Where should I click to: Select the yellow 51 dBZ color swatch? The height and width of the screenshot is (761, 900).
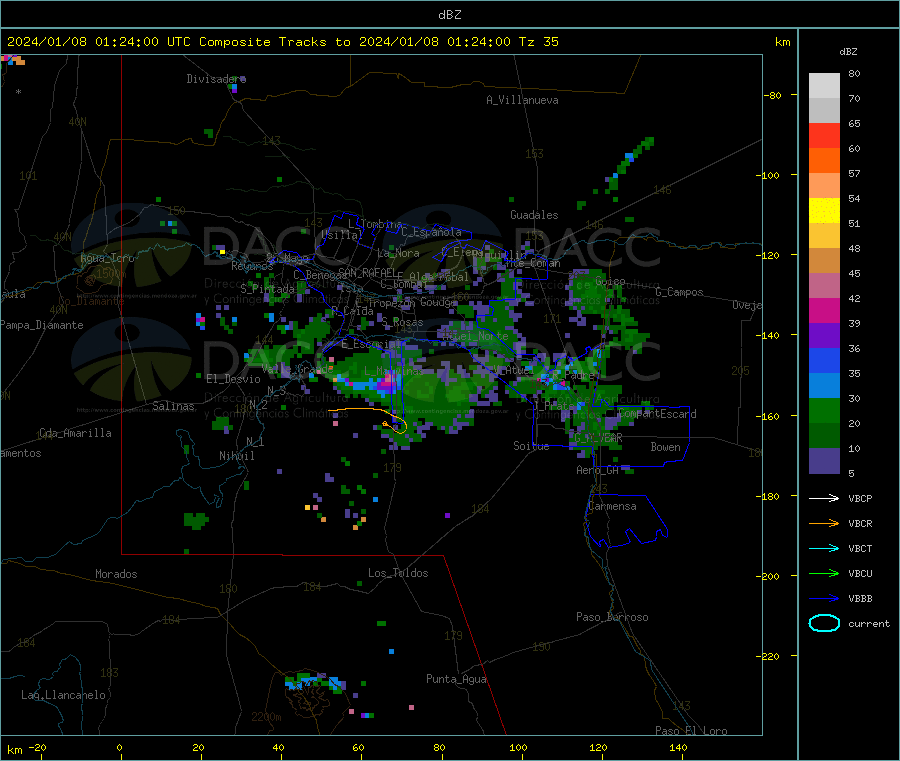point(824,211)
